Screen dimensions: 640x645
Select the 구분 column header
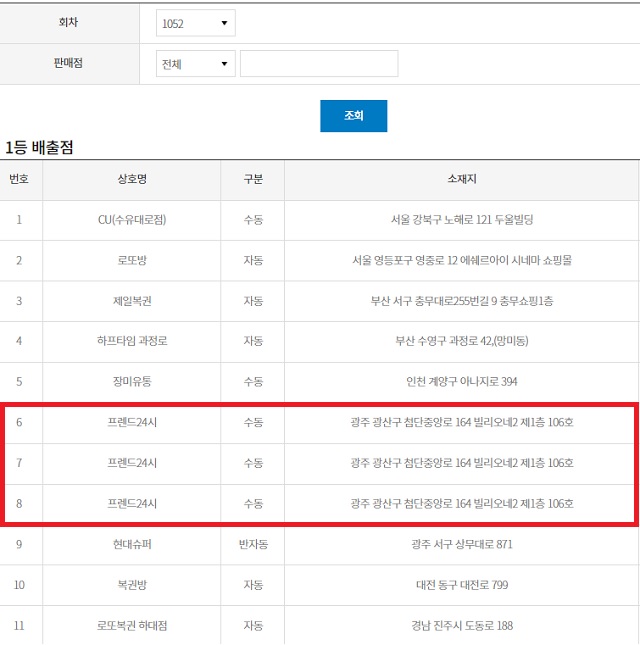click(253, 179)
